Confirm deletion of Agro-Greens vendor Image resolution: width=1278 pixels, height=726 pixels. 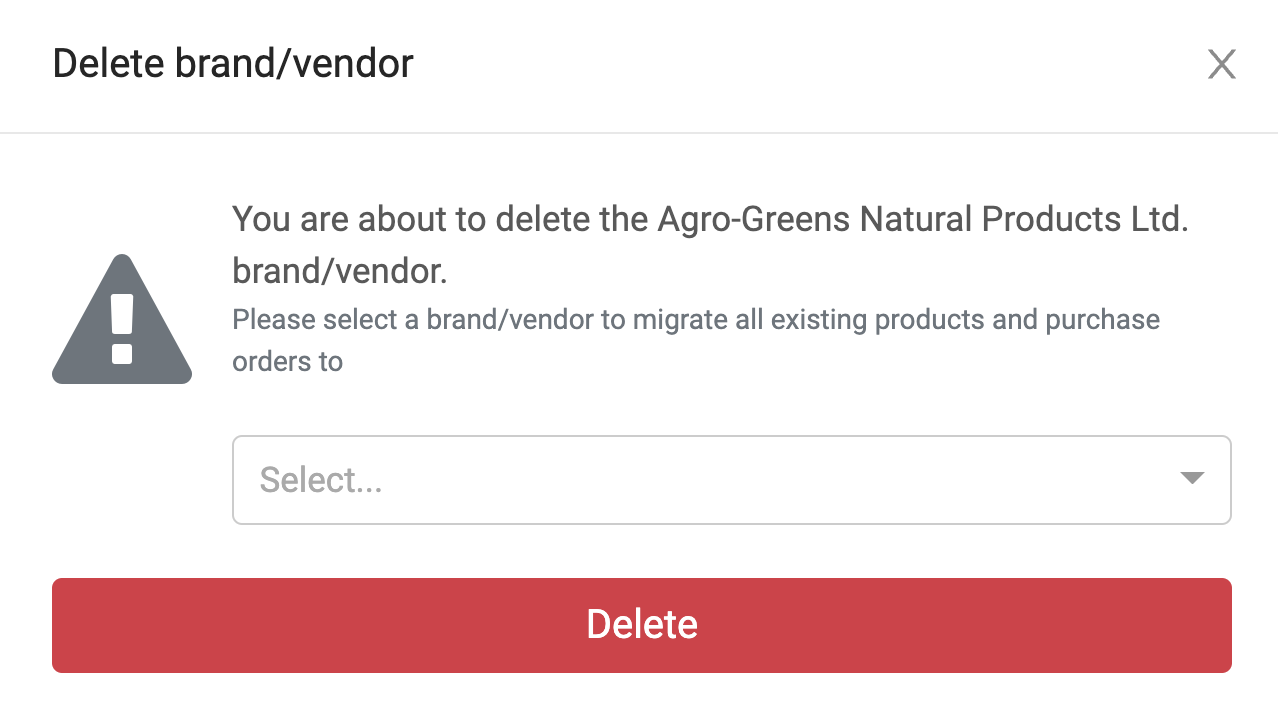641,625
